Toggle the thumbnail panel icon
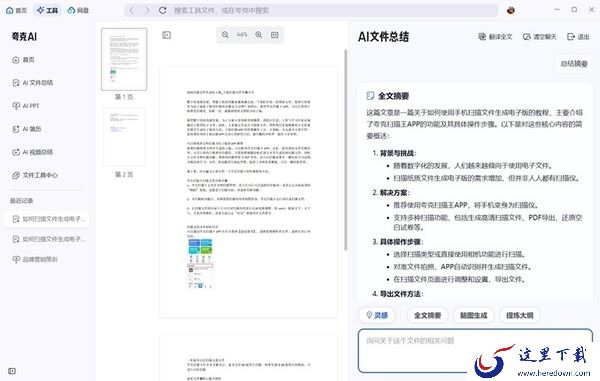This screenshot has height=381, width=600. 166,35
